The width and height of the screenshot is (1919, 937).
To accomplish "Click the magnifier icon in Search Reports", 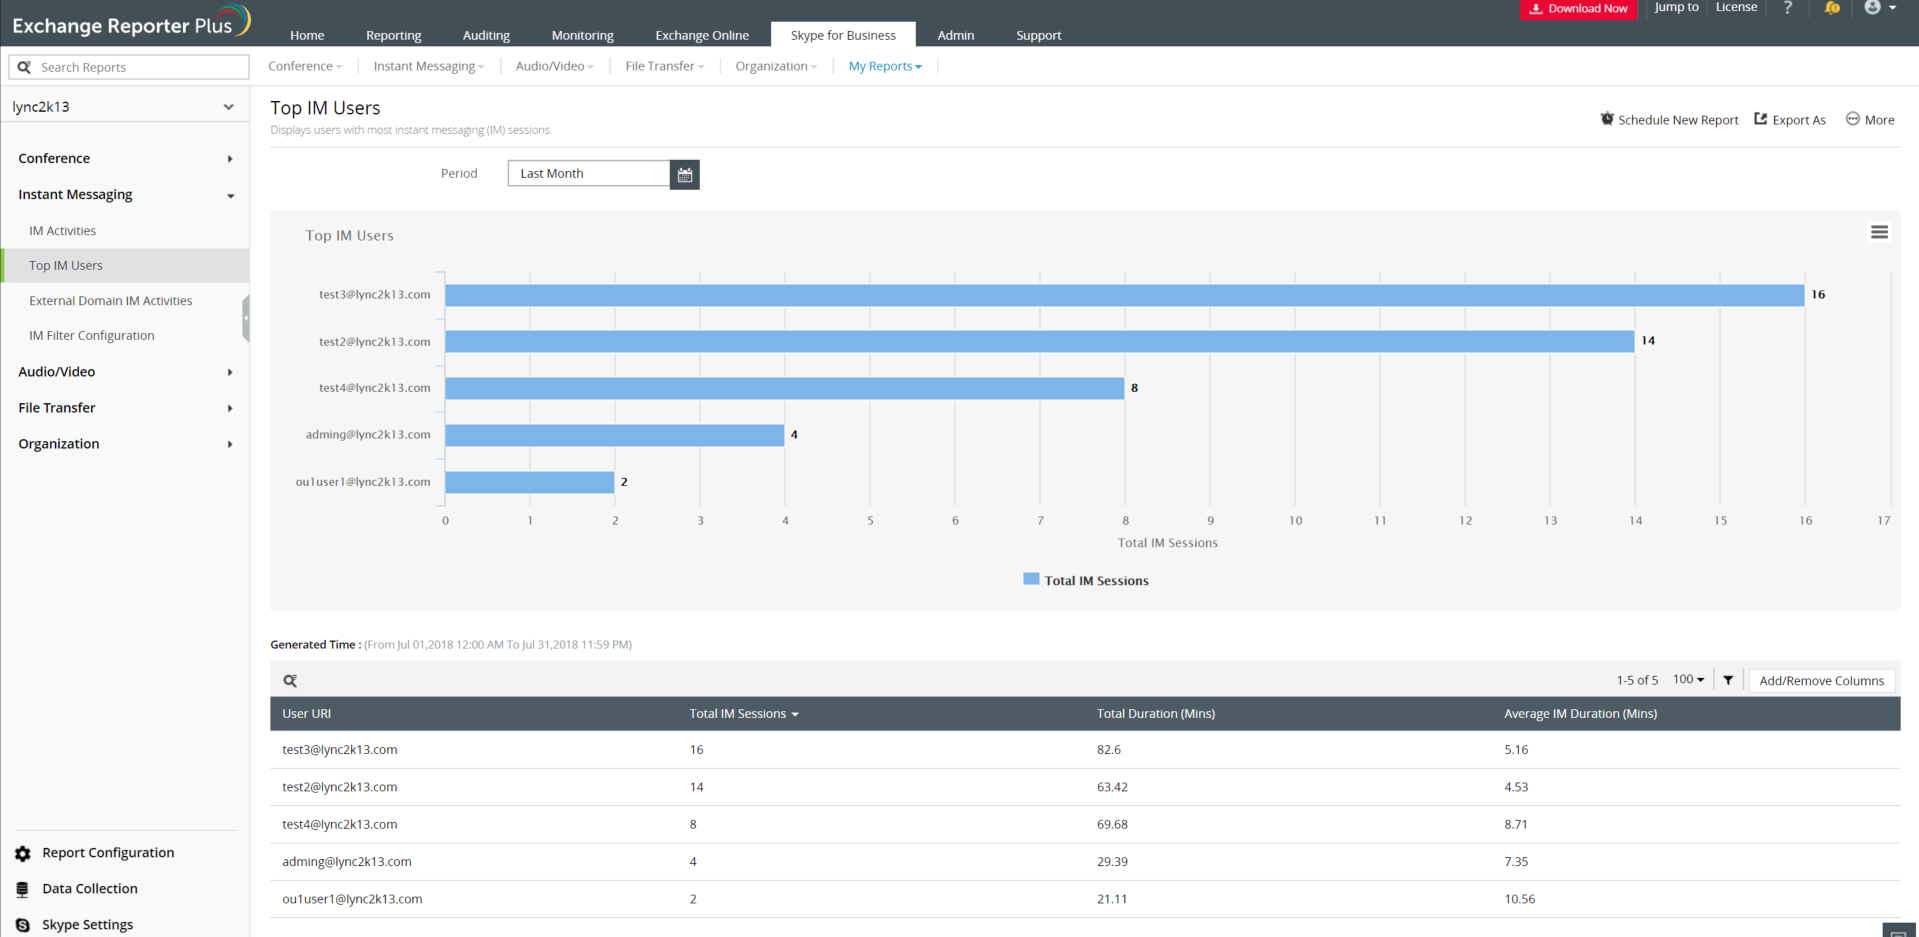I will point(24,67).
